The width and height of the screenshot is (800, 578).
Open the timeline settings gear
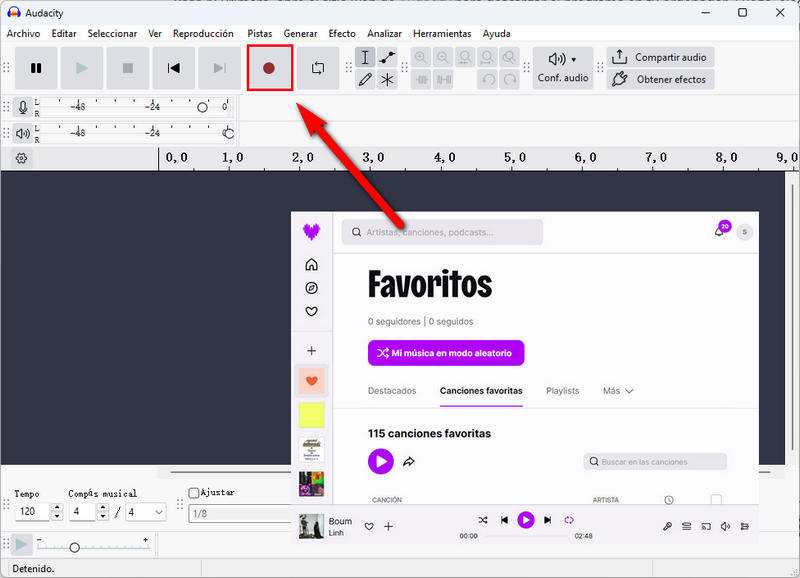pos(22,158)
